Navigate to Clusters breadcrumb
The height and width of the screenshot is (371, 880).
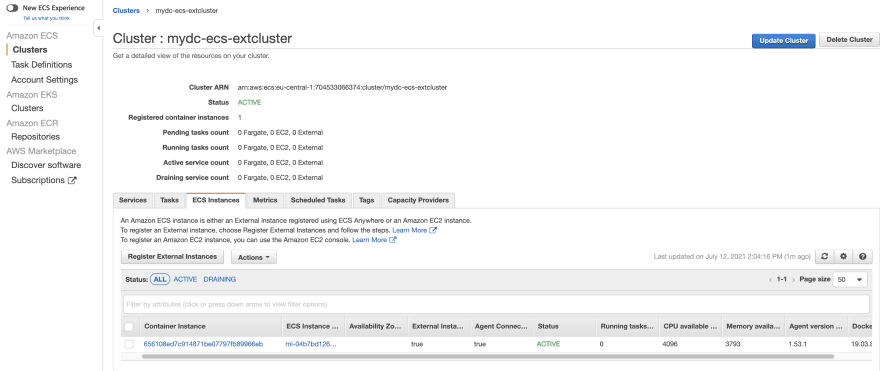(x=126, y=11)
